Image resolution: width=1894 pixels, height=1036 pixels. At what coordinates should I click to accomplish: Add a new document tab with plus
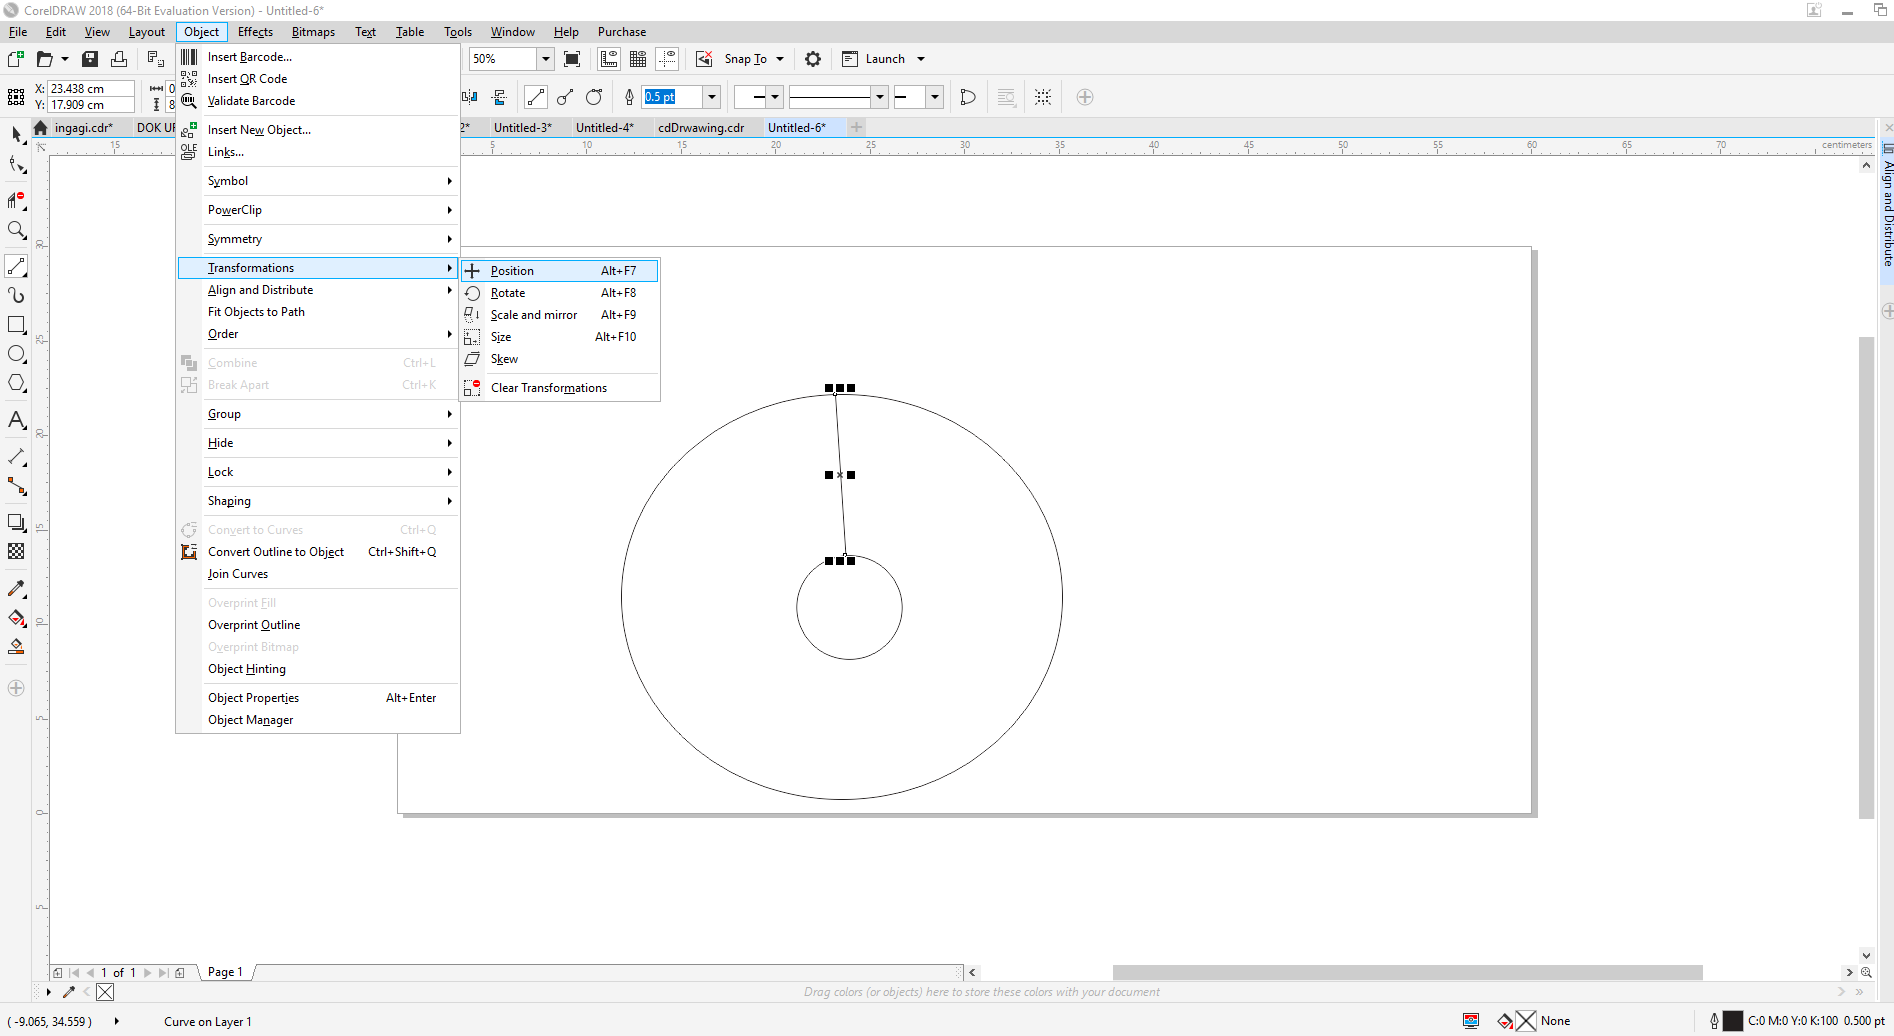[x=856, y=127]
